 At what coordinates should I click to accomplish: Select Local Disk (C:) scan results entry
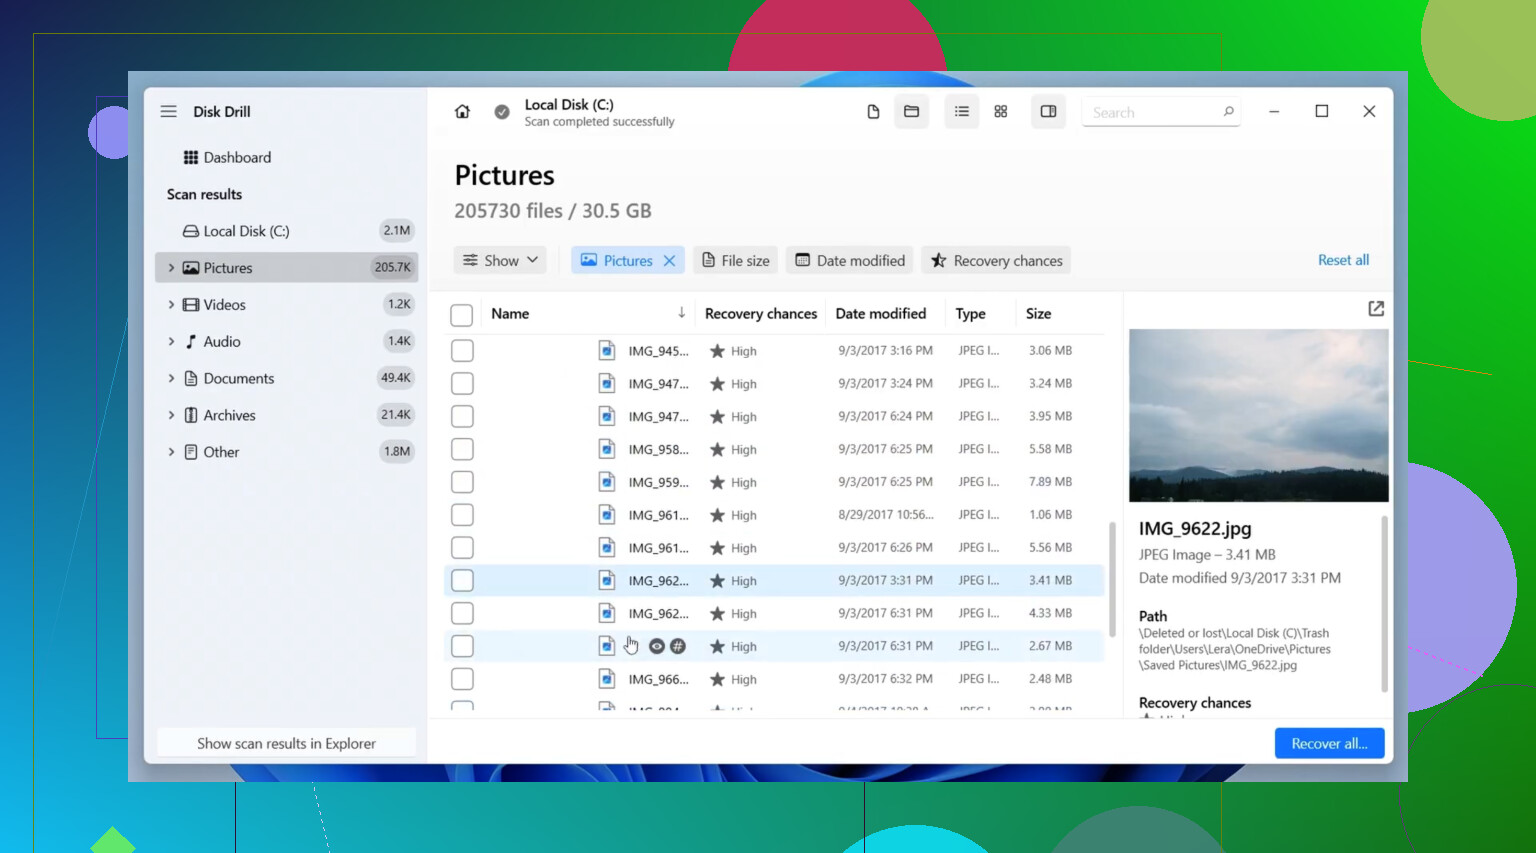click(286, 231)
